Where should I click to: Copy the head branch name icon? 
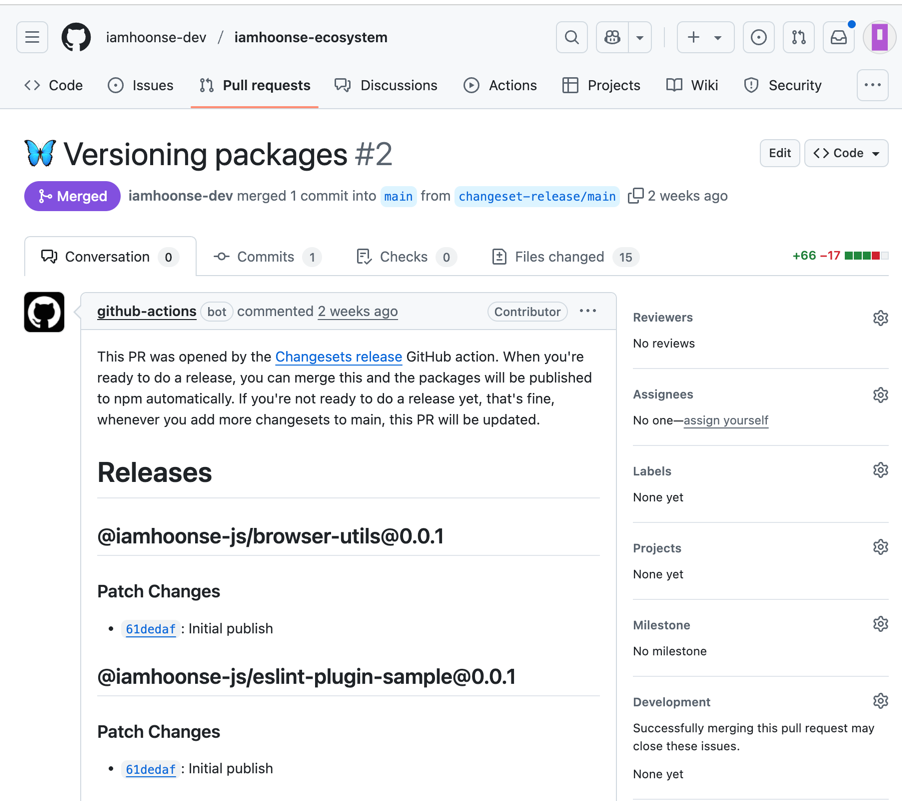point(635,196)
